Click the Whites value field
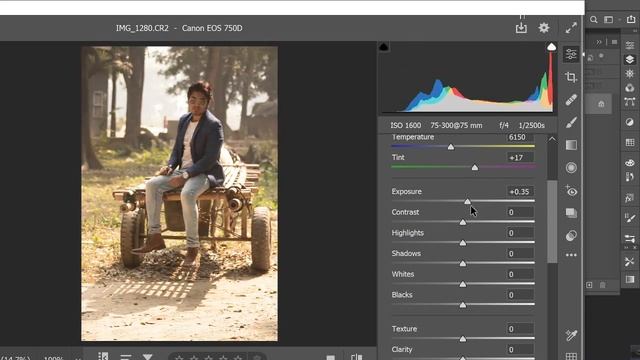Viewport: 640px width, 360px height. click(x=520, y=274)
